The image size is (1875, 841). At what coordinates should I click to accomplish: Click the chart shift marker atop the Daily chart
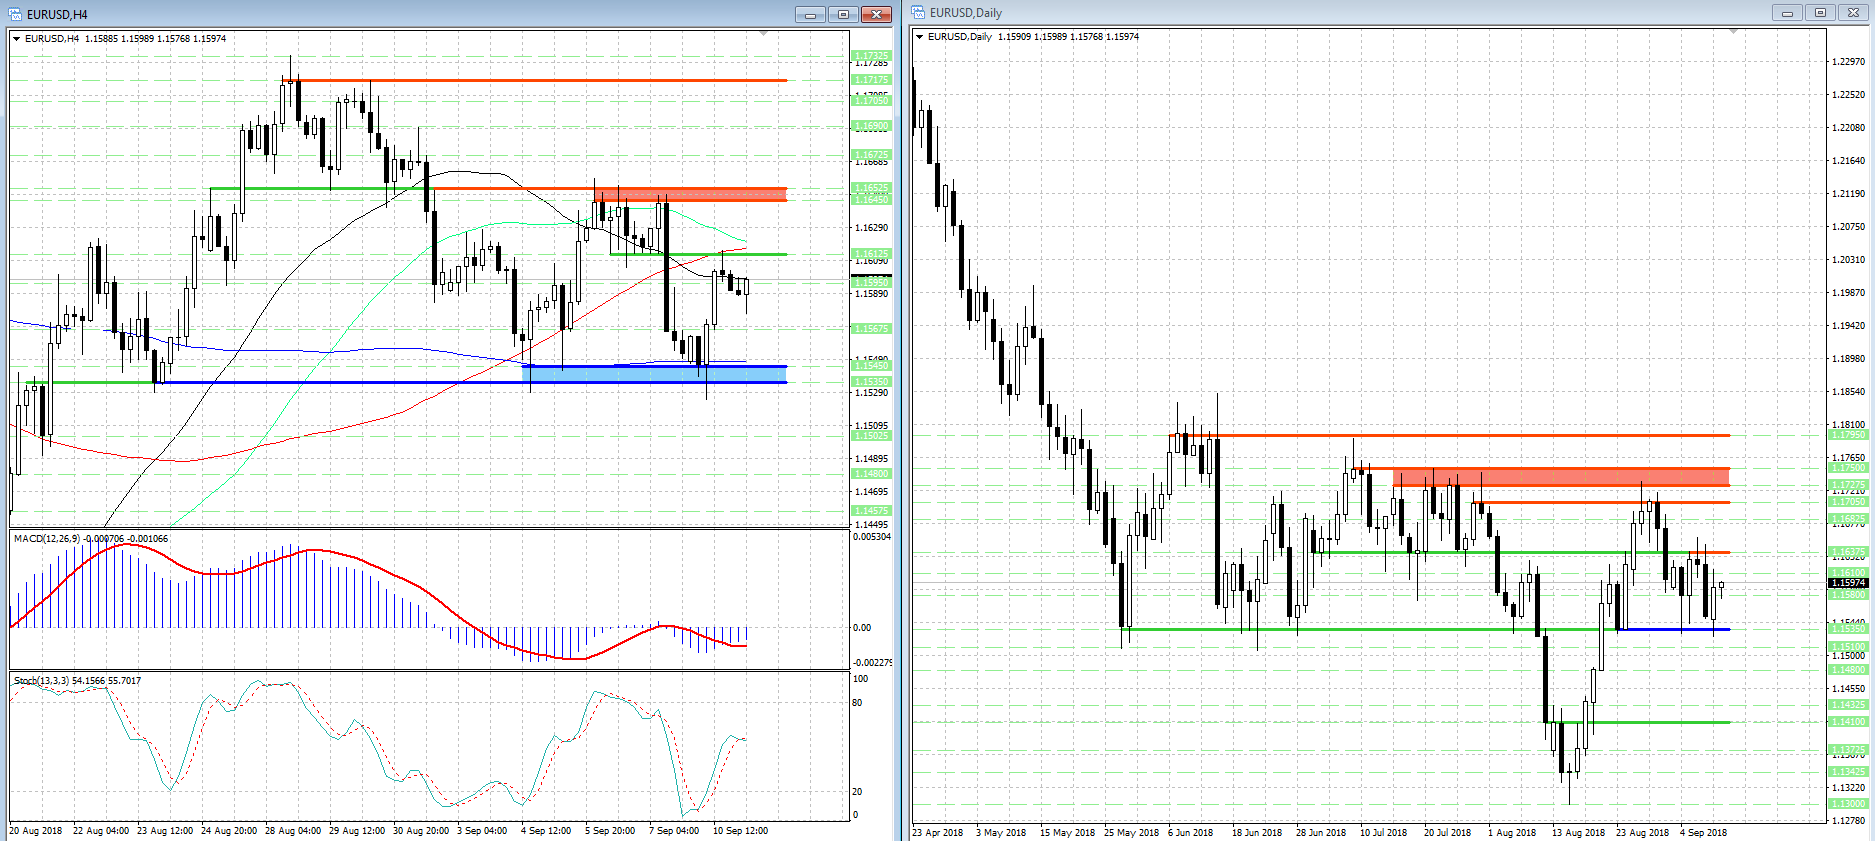tap(1734, 32)
